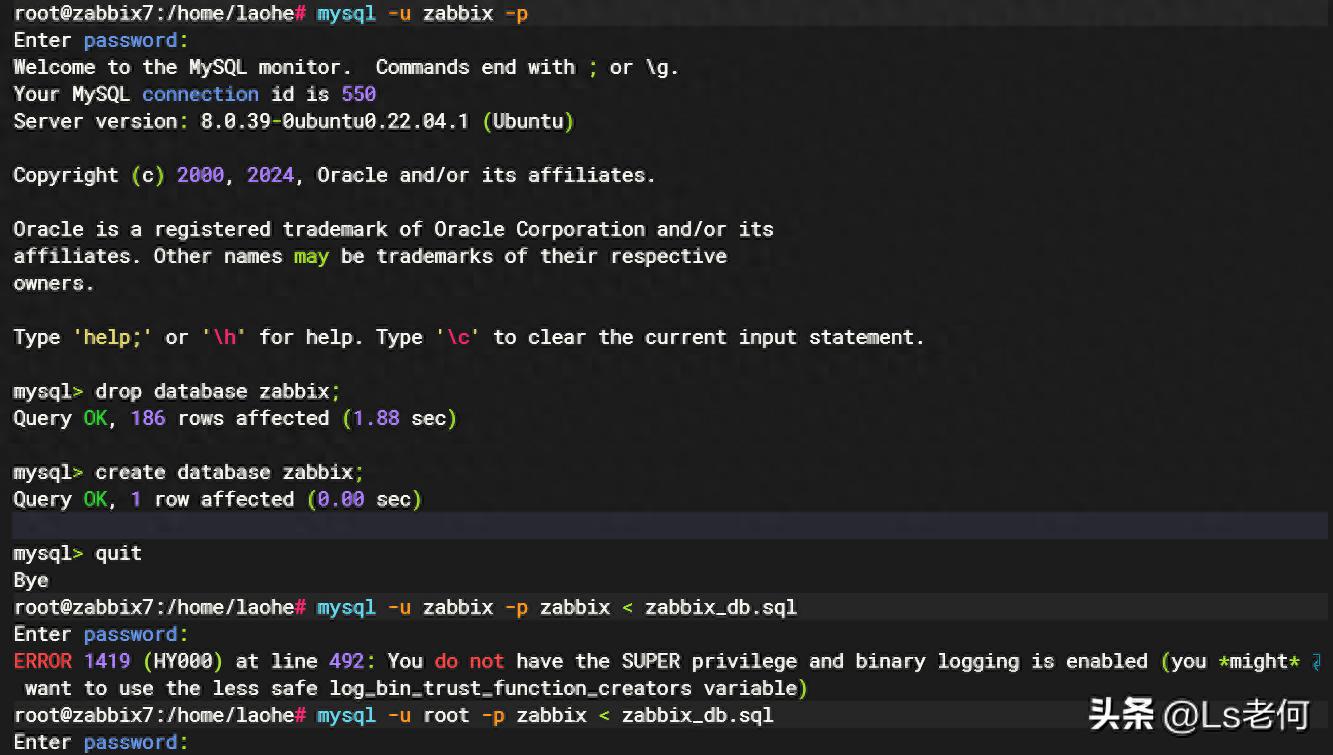Click the line-wrap arrow after '*might*'
This screenshot has height=755, width=1333.
(1317, 661)
